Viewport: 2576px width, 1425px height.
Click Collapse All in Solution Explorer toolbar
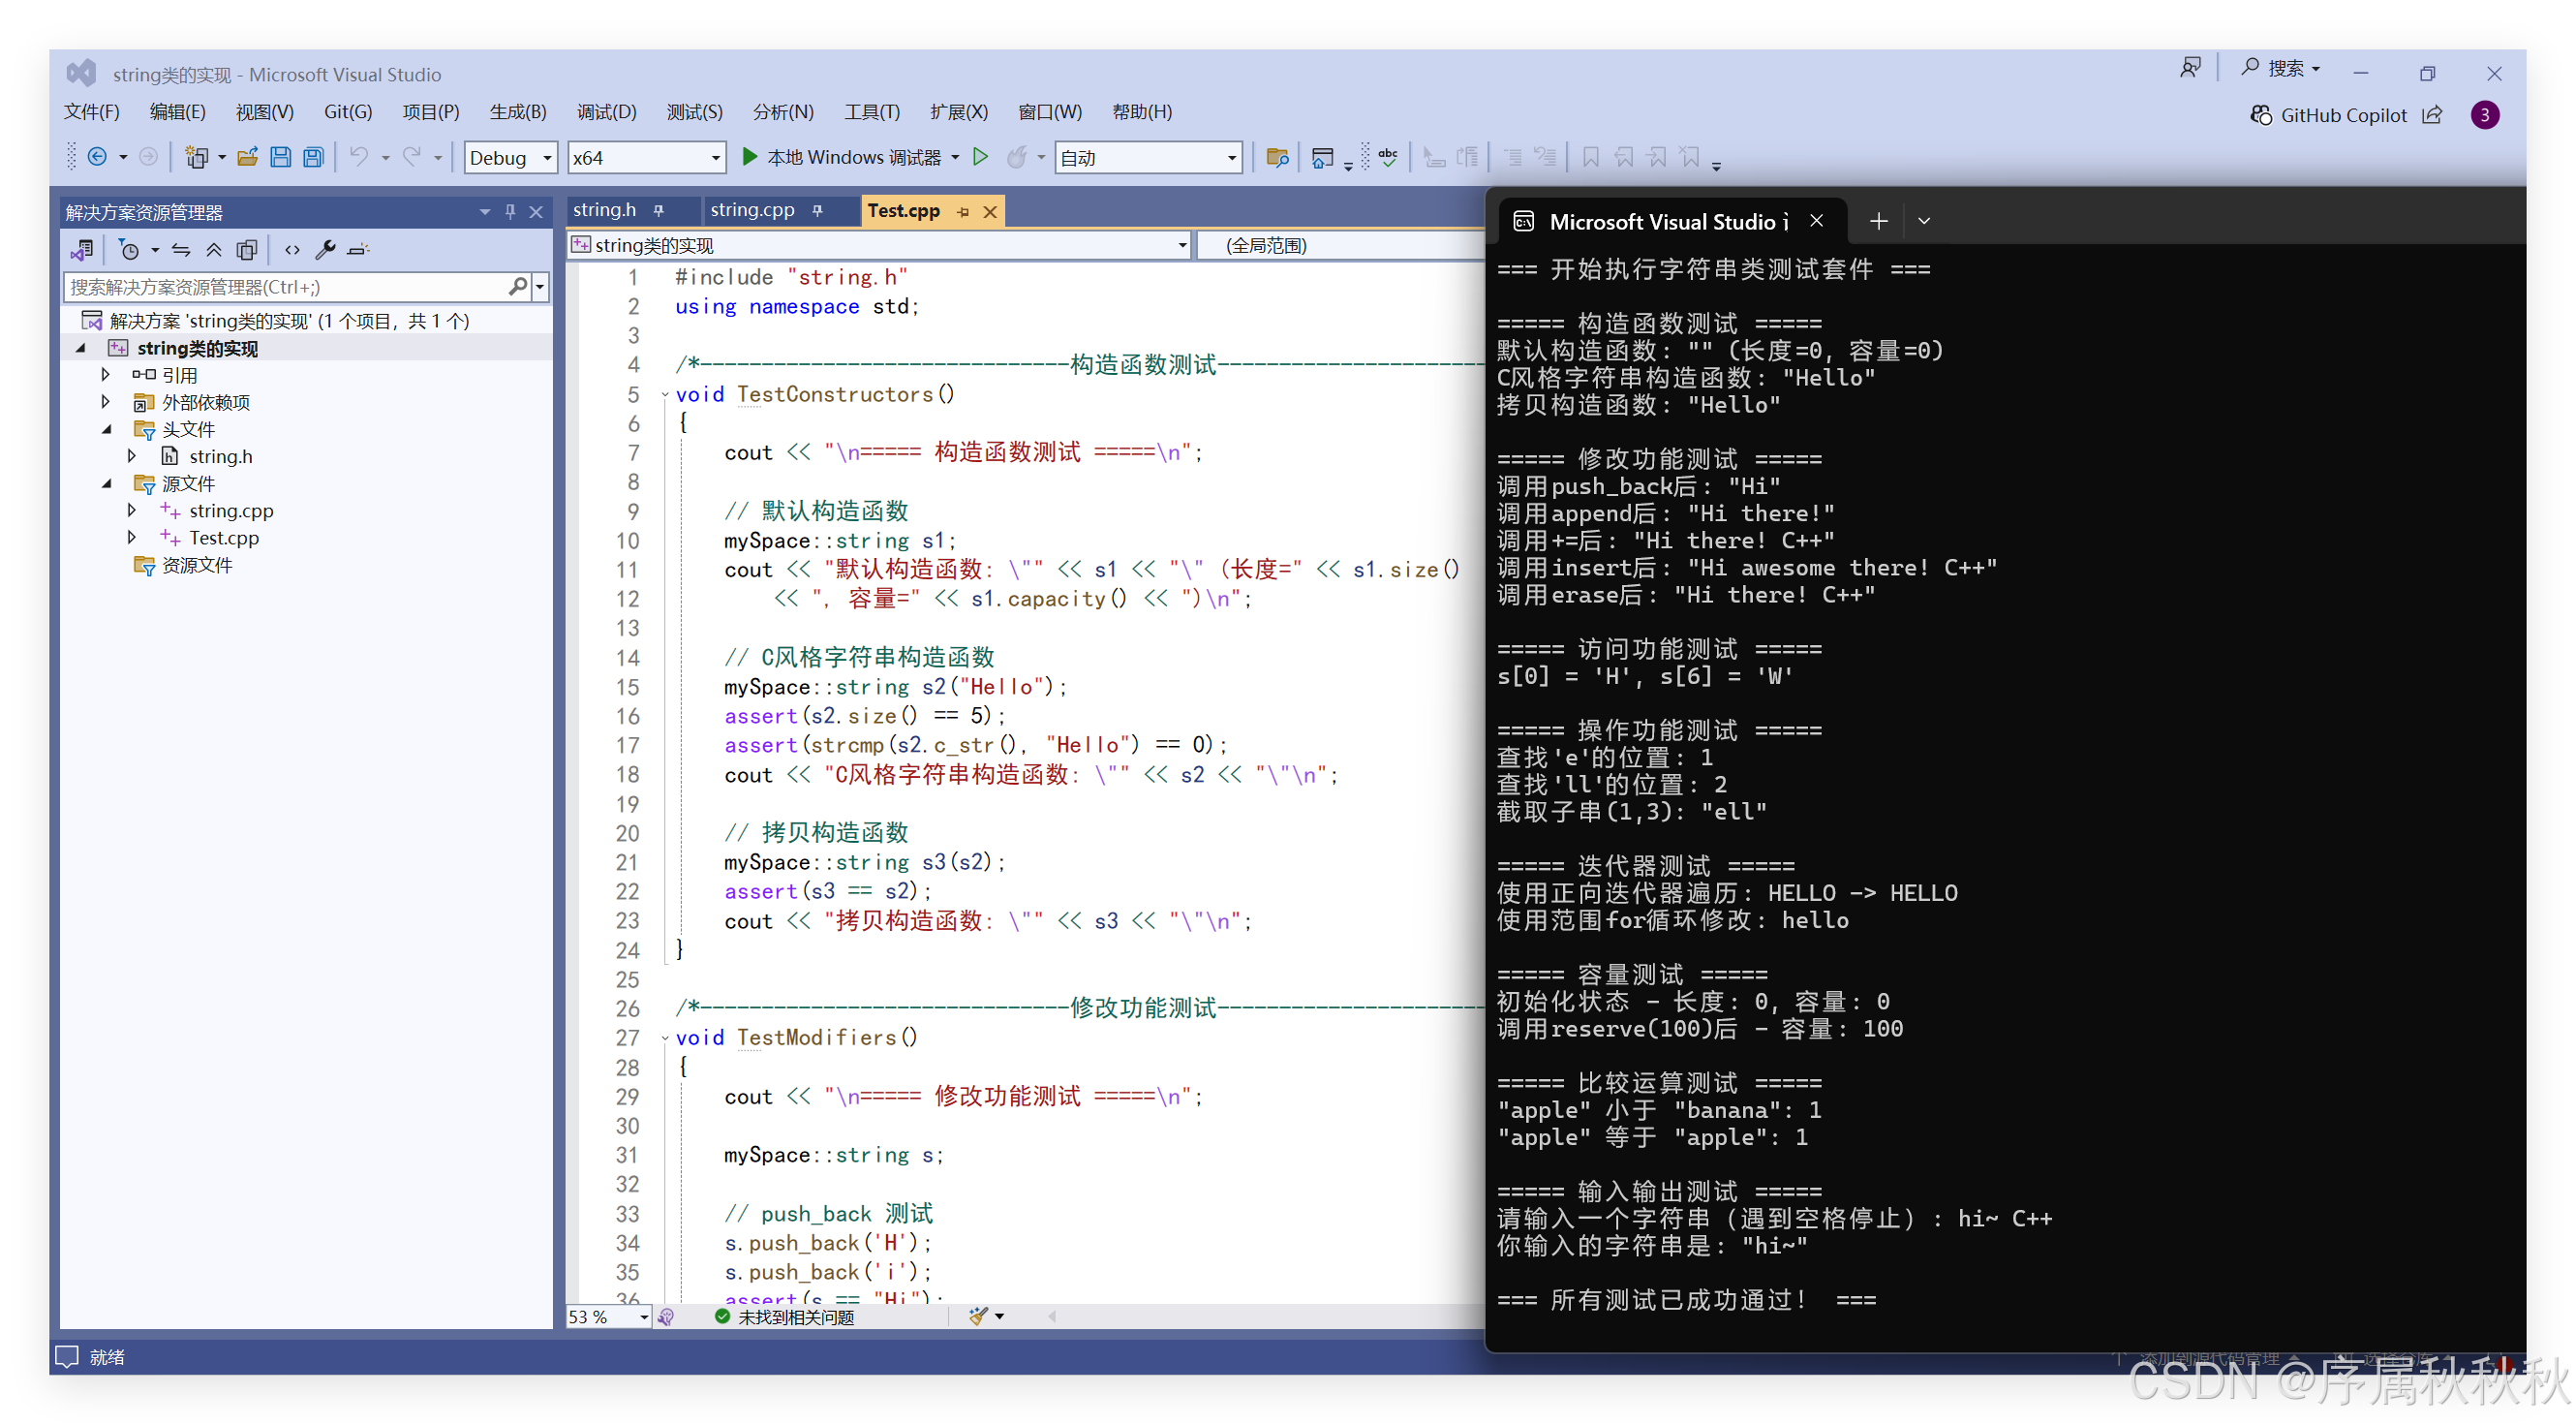214,250
